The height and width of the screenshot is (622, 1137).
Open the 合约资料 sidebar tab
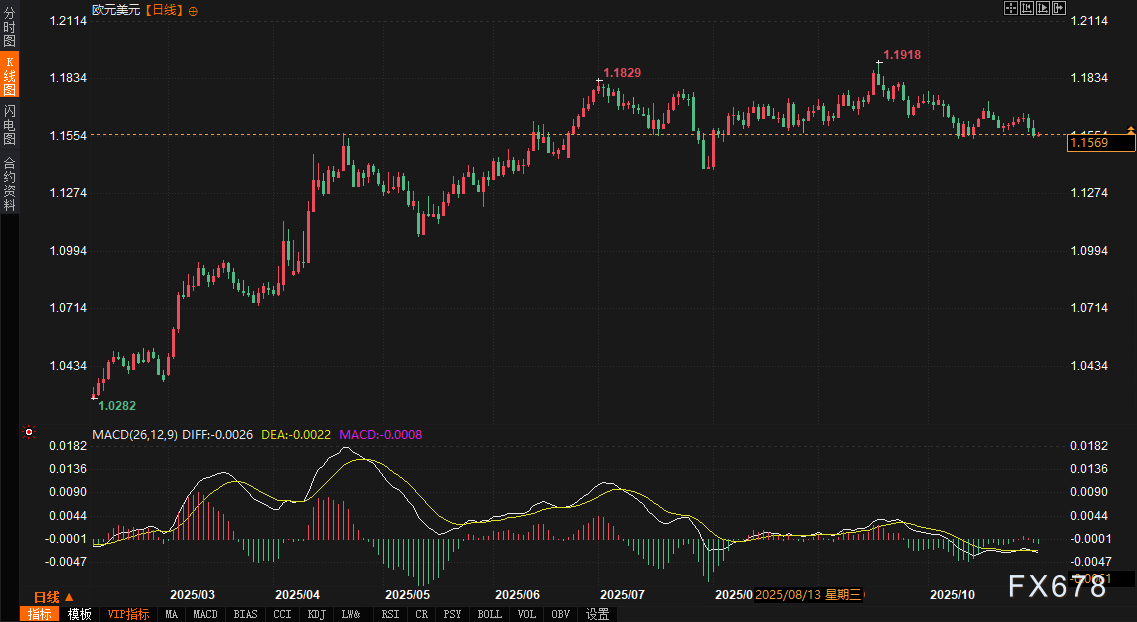point(9,183)
